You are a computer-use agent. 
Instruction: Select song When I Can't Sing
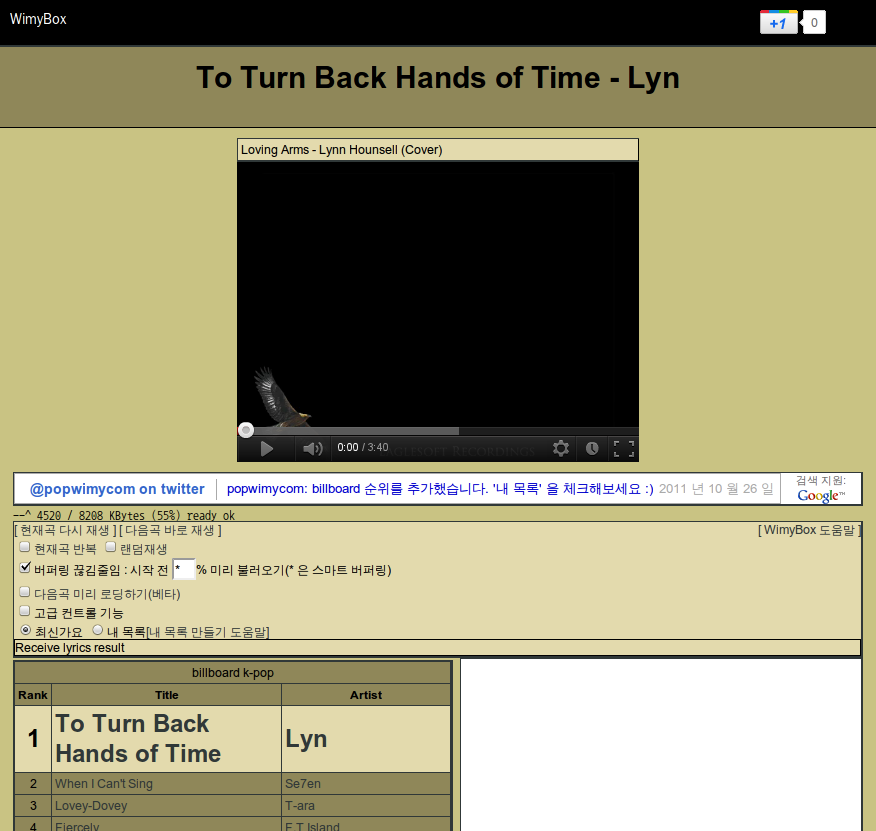(104, 783)
